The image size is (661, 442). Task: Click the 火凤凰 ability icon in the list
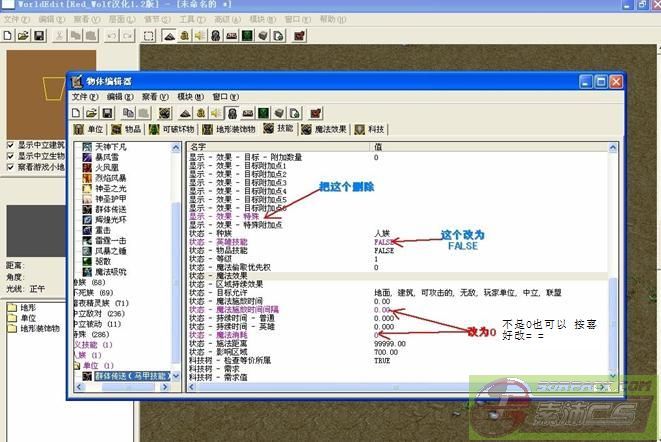tap(86, 169)
